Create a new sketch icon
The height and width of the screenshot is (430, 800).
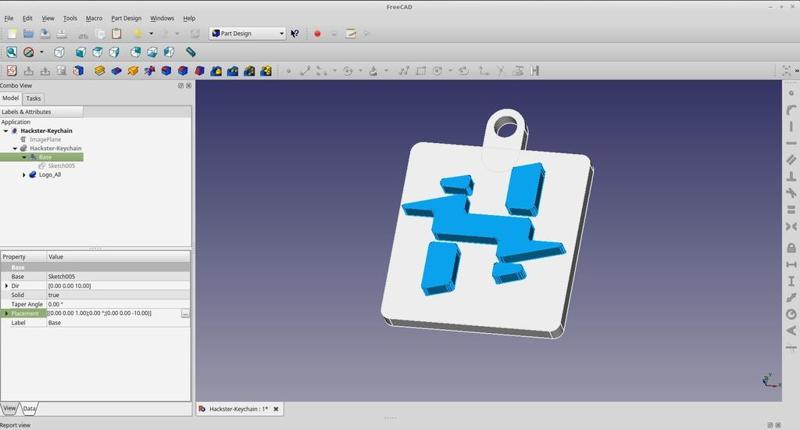[x=12, y=71]
